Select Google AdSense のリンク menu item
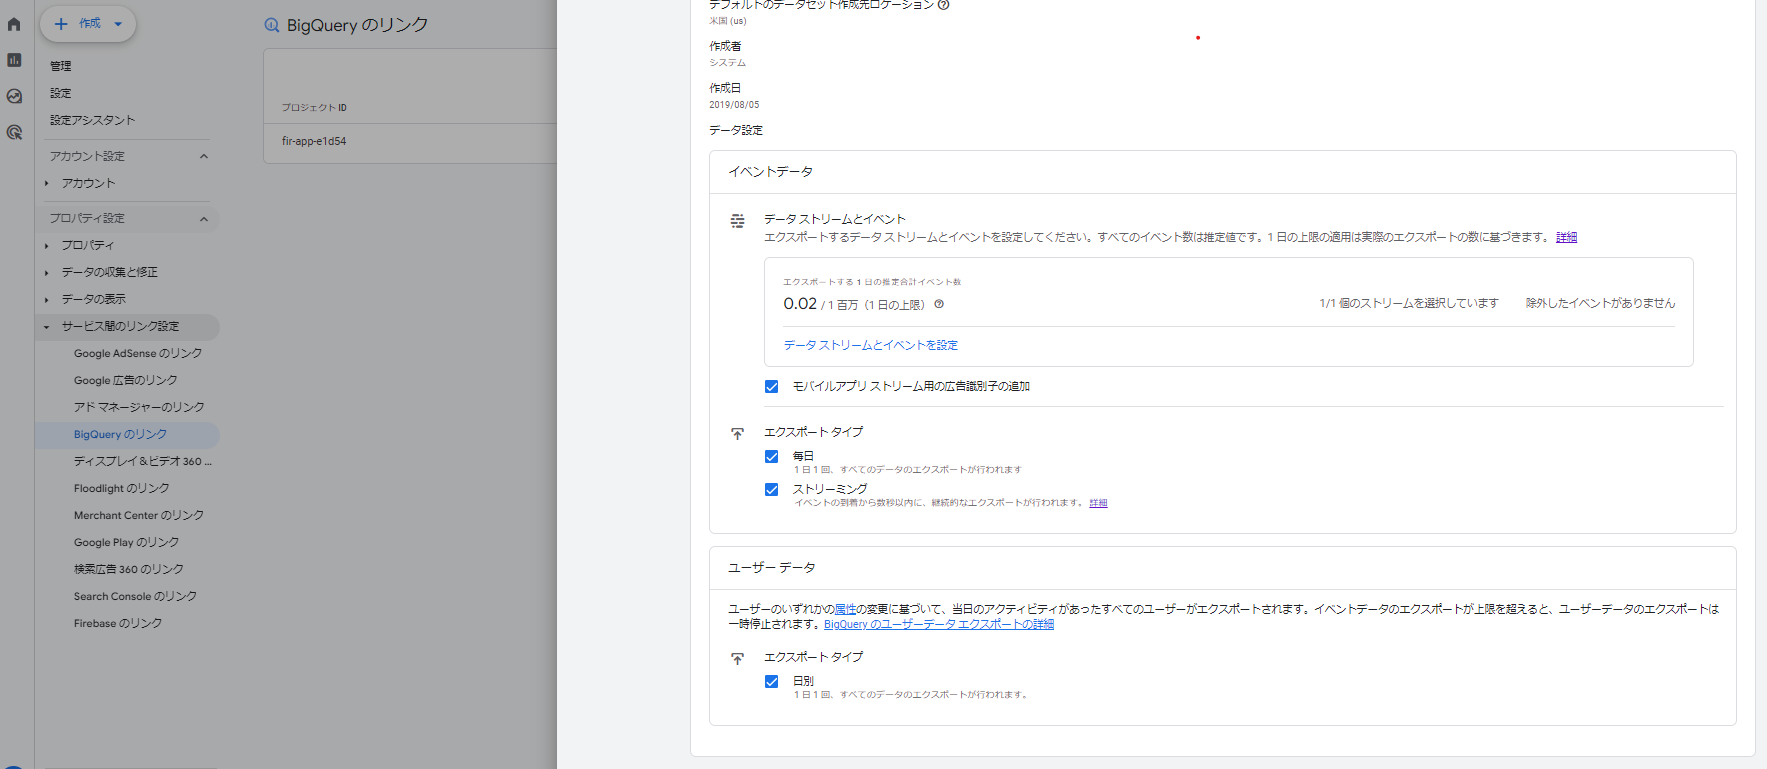The height and width of the screenshot is (769, 1767). pyautogui.click(x=137, y=353)
